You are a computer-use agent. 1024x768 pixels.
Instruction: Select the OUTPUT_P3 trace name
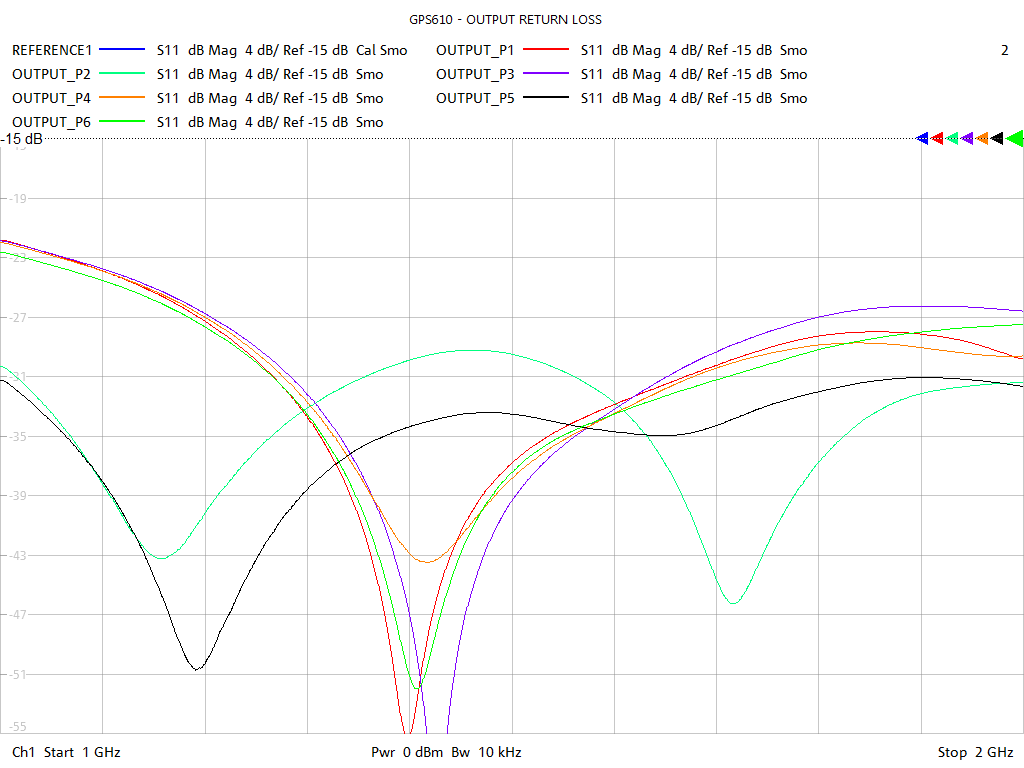tap(475, 74)
